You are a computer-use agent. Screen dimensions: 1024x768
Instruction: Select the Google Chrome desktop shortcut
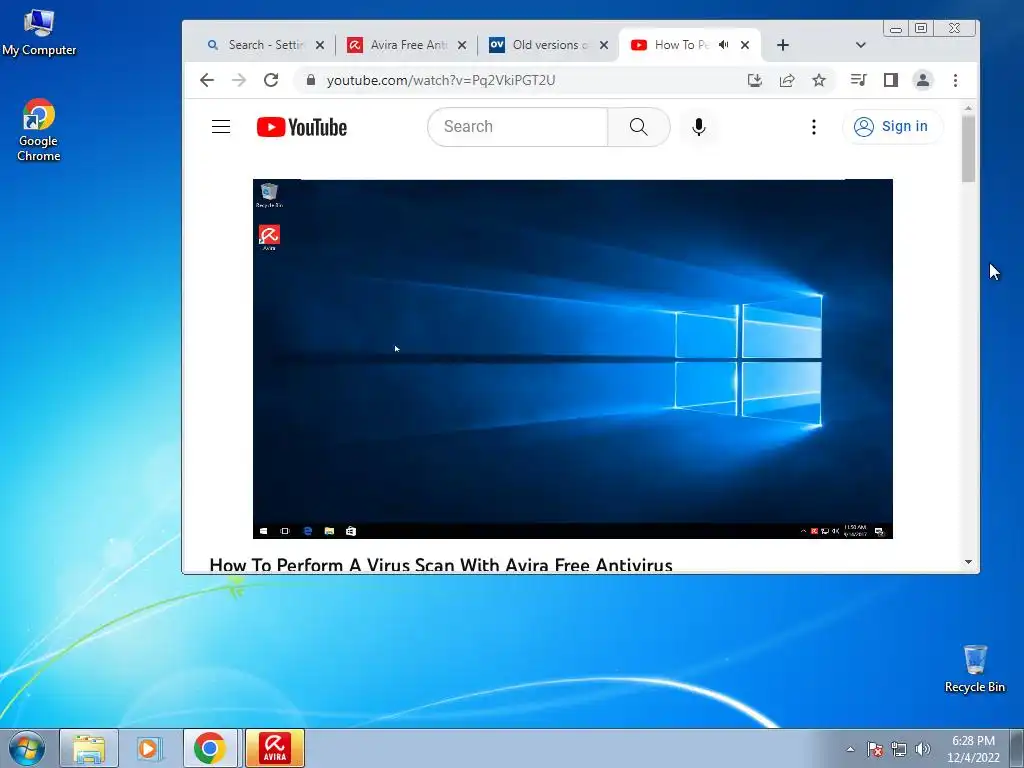pyautogui.click(x=39, y=130)
